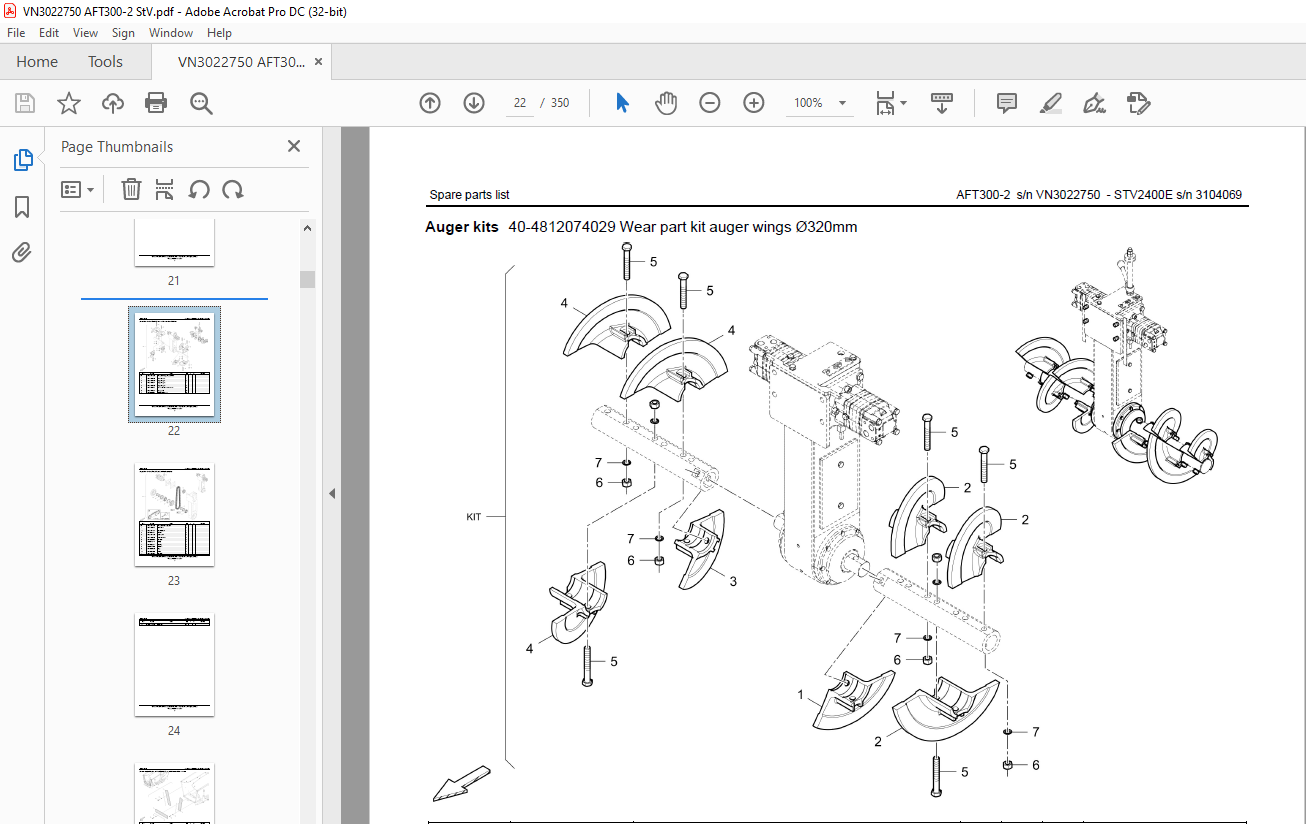Open the Sign document tool

pos(1094,103)
